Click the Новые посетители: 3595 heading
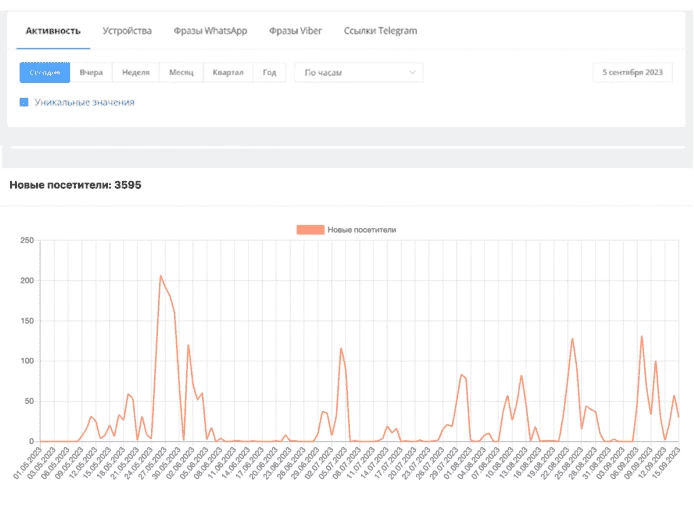The image size is (694, 520). point(75,185)
